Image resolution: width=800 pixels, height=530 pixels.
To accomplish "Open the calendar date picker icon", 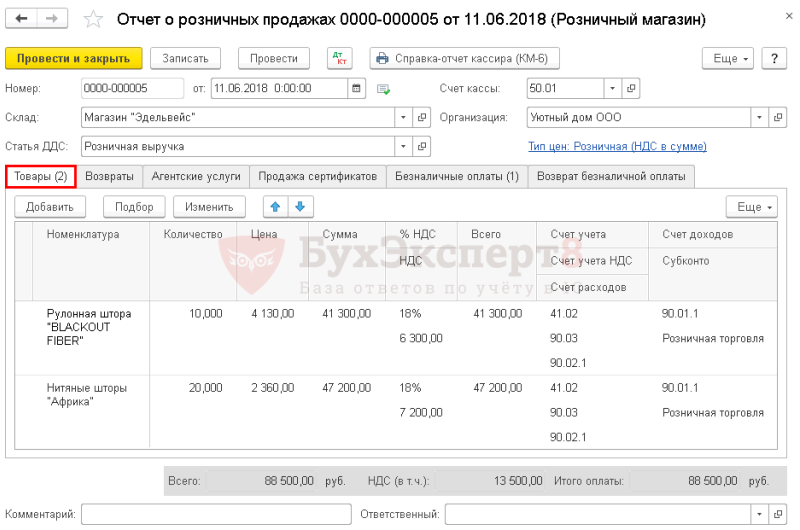I will pyautogui.click(x=356, y=88).
